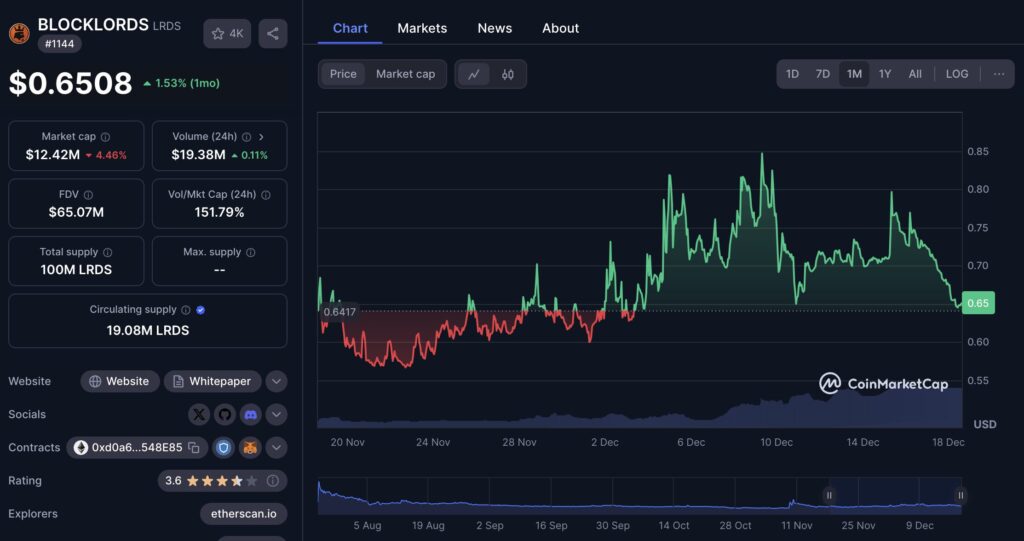
Task: Open the Website link button
Action: coord(120,382)
